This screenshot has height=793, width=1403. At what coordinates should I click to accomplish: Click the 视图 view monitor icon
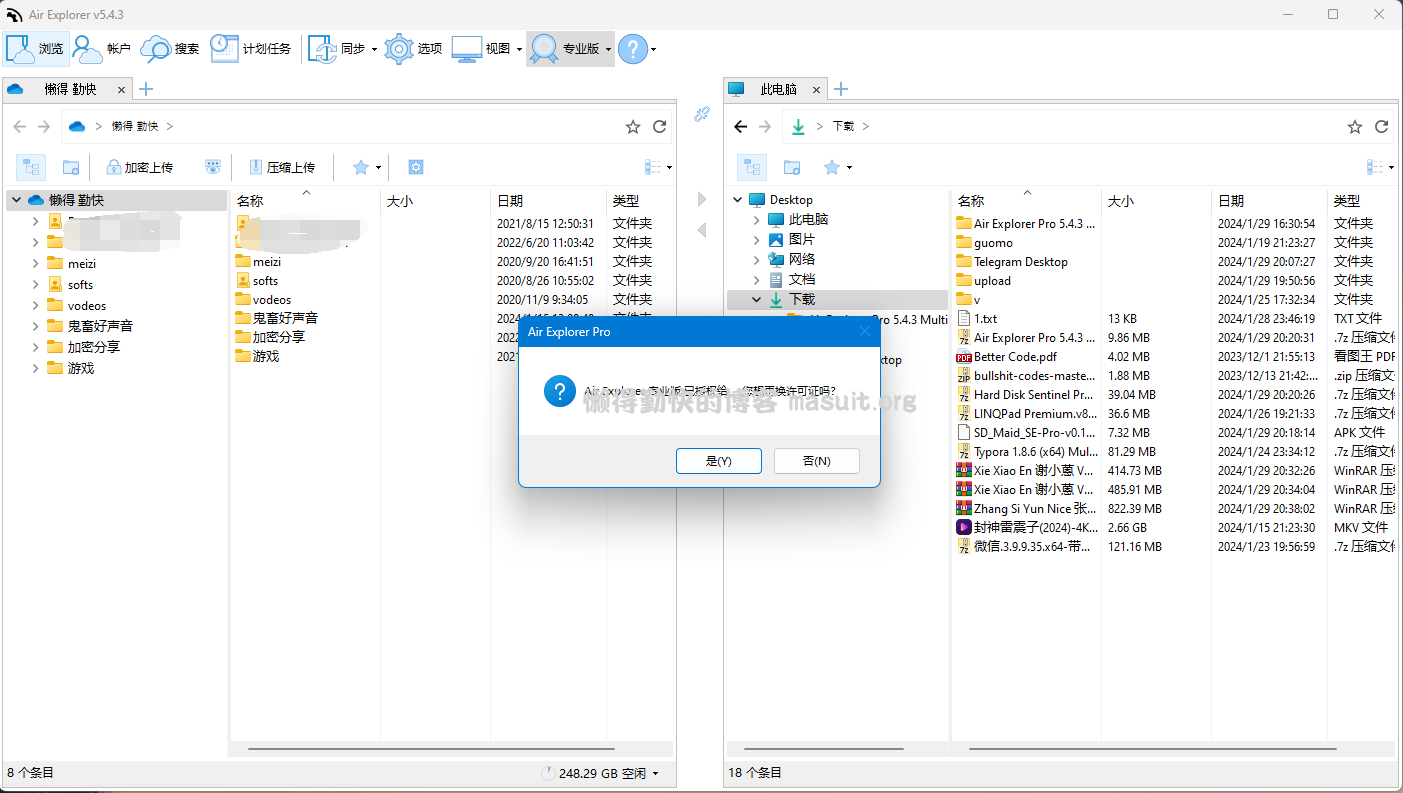467,48
